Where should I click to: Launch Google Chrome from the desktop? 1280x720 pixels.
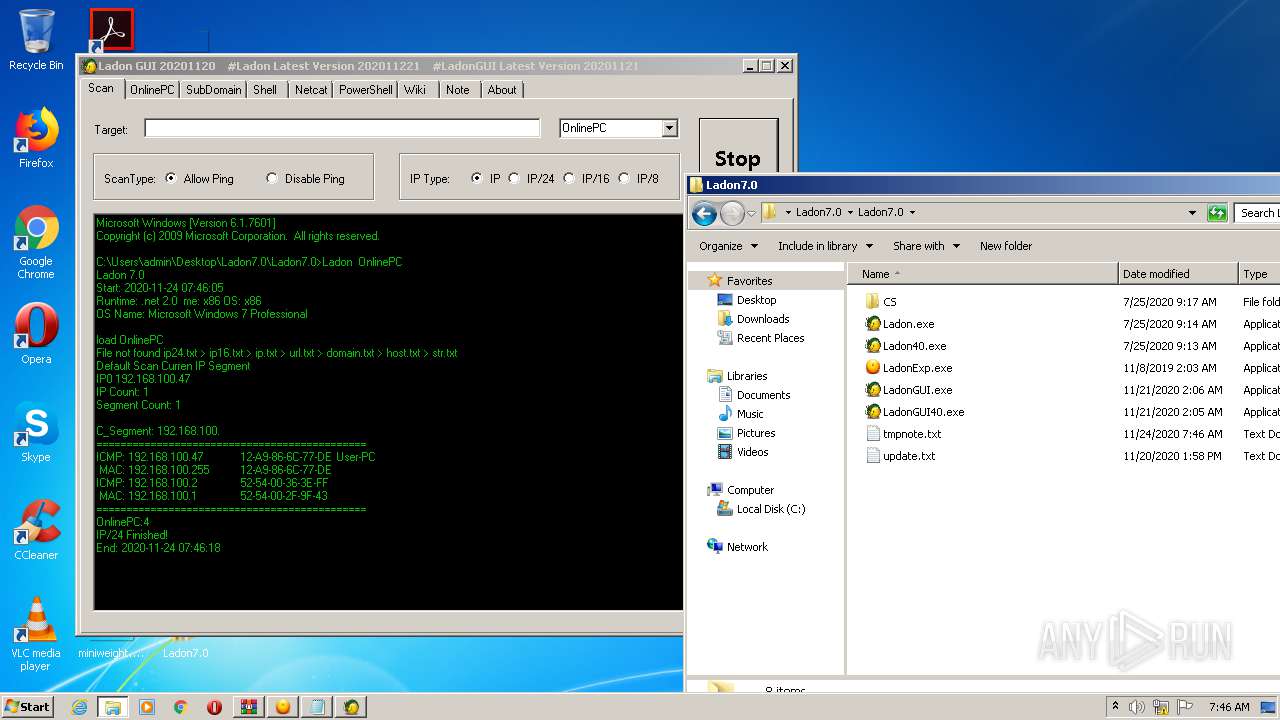pyautogui.click(x=36, y=242)
